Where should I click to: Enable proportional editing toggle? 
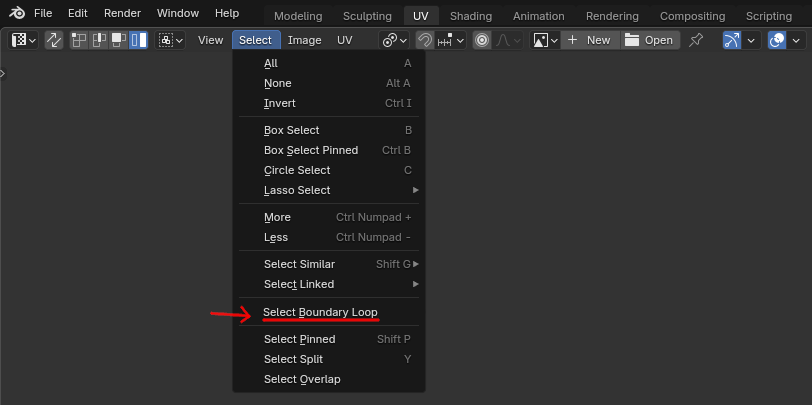click(482, 40)
